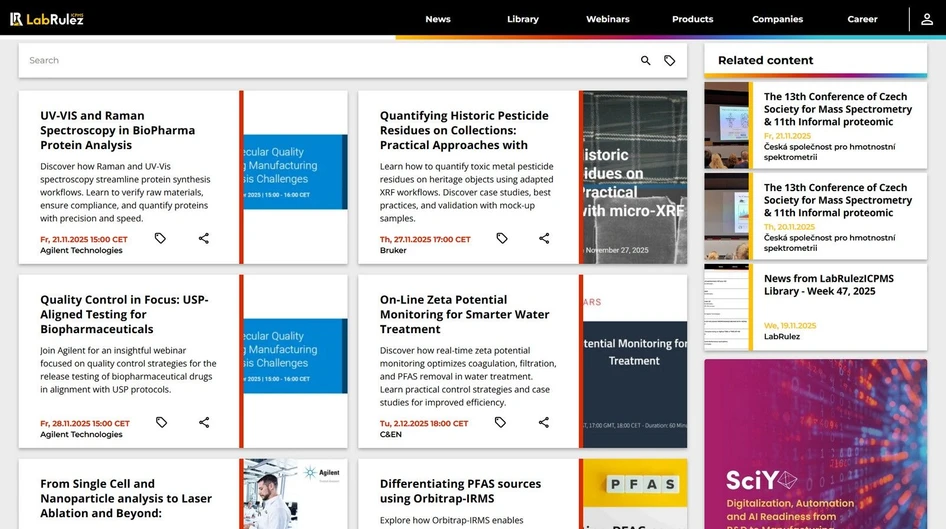This screenshot has width=946, height=529.
Task: Click tag icon on Zeta Potential Monitoring card
Action: (x=500, y=422)
